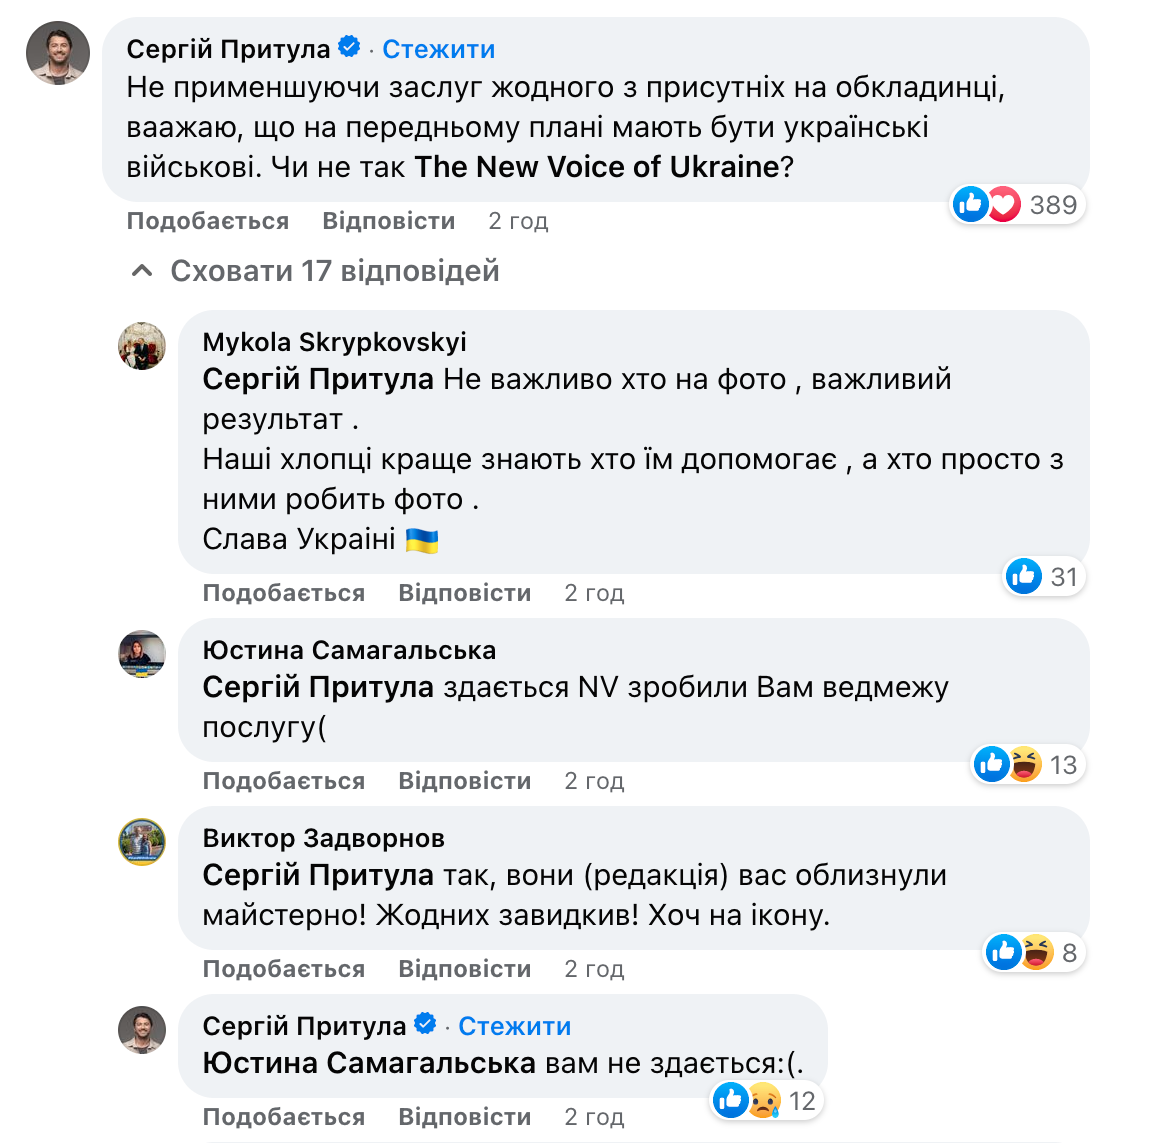Open Mykola Skrypkovskyi's profile from his name
Image resolution: width=1168 pixels, height=1143 pixels.
[x=334, y=342]
